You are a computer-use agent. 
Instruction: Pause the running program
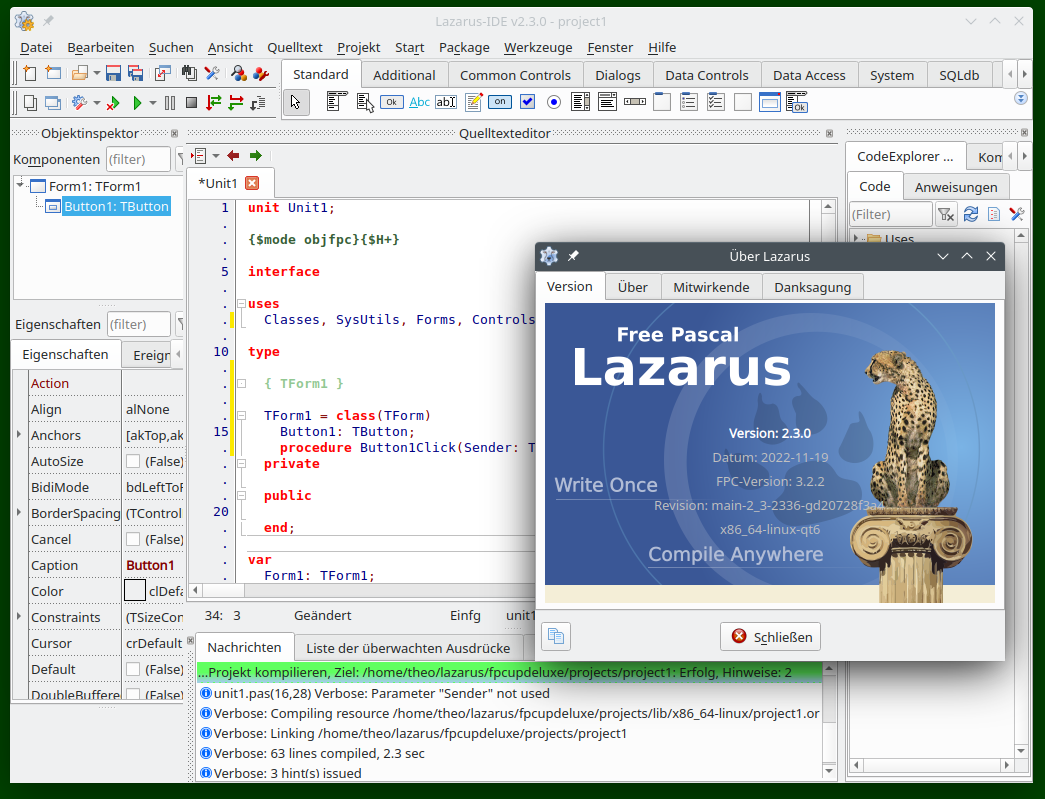(x=170, y=103)
